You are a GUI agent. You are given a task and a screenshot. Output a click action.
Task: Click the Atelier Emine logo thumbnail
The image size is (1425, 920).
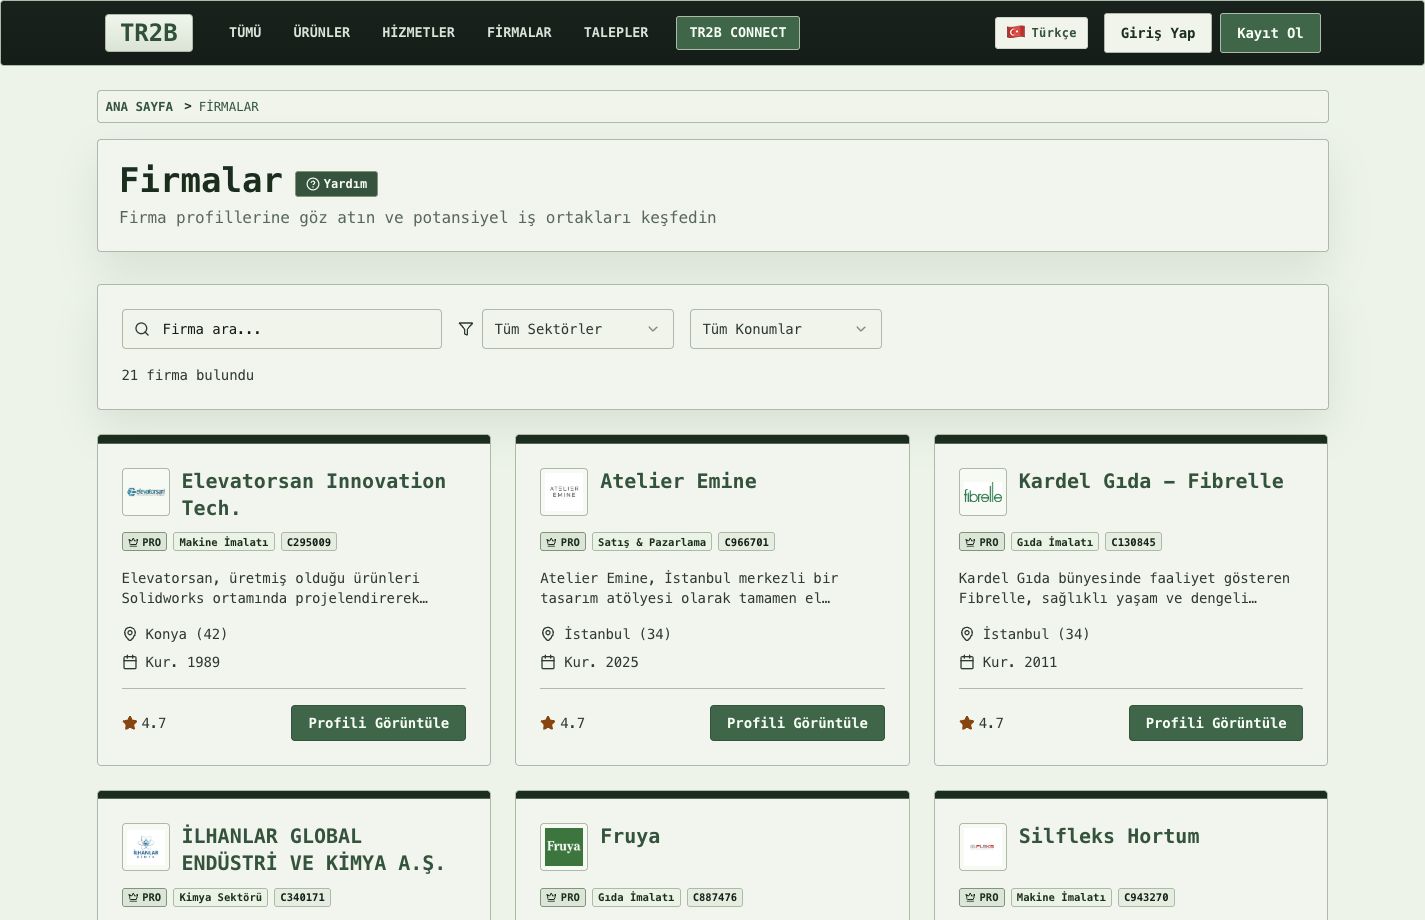564,492
